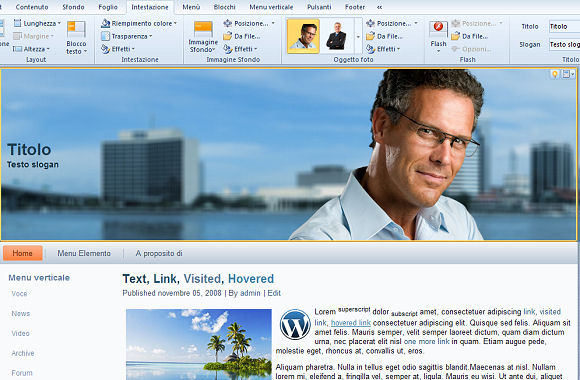Switch to the Footer ribbon tab
The height and width of the screenshot is (380, 580).
point(355,7)
